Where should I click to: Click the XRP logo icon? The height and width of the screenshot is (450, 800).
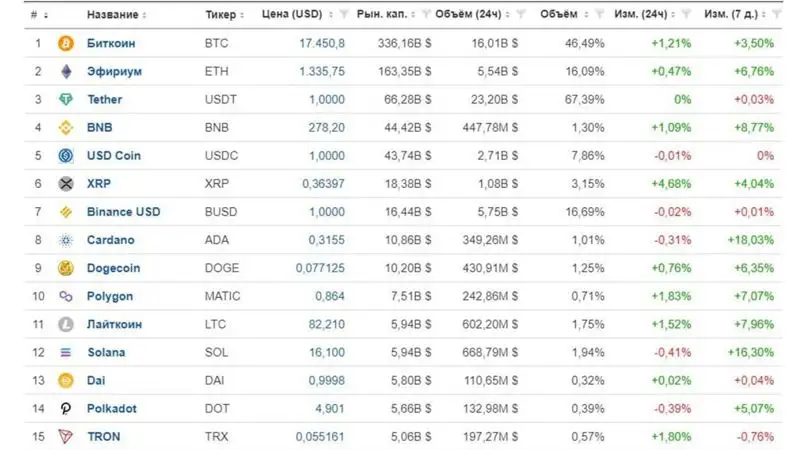67,184
